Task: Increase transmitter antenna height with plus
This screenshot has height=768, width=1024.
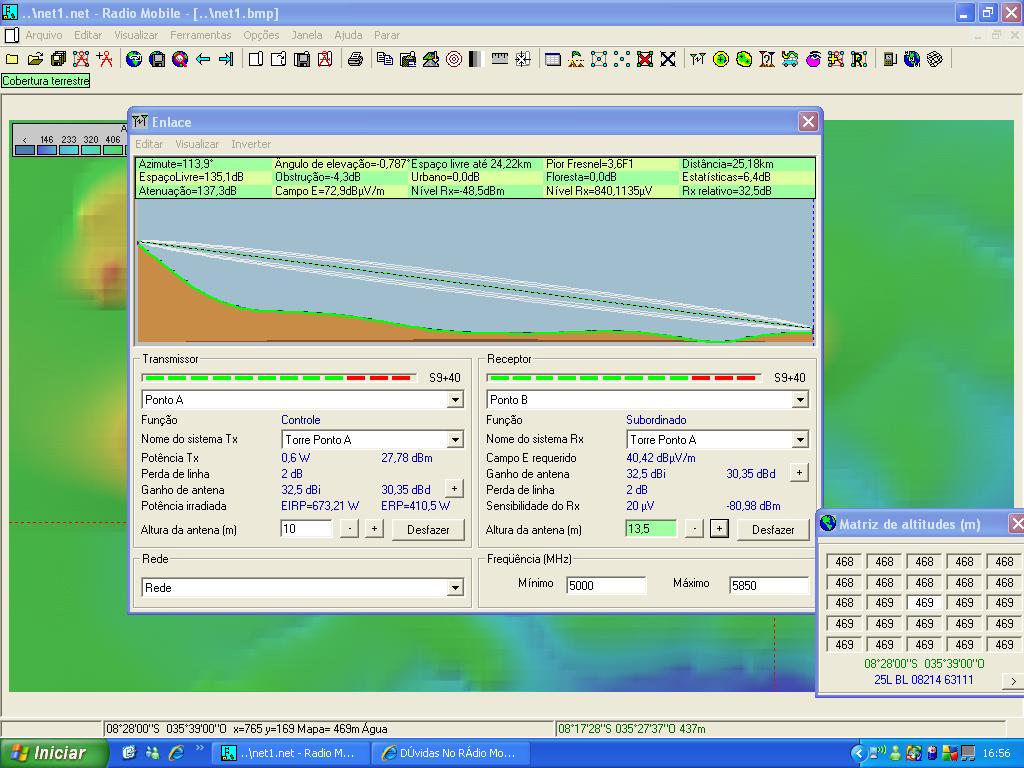Action: coord(374,529)
